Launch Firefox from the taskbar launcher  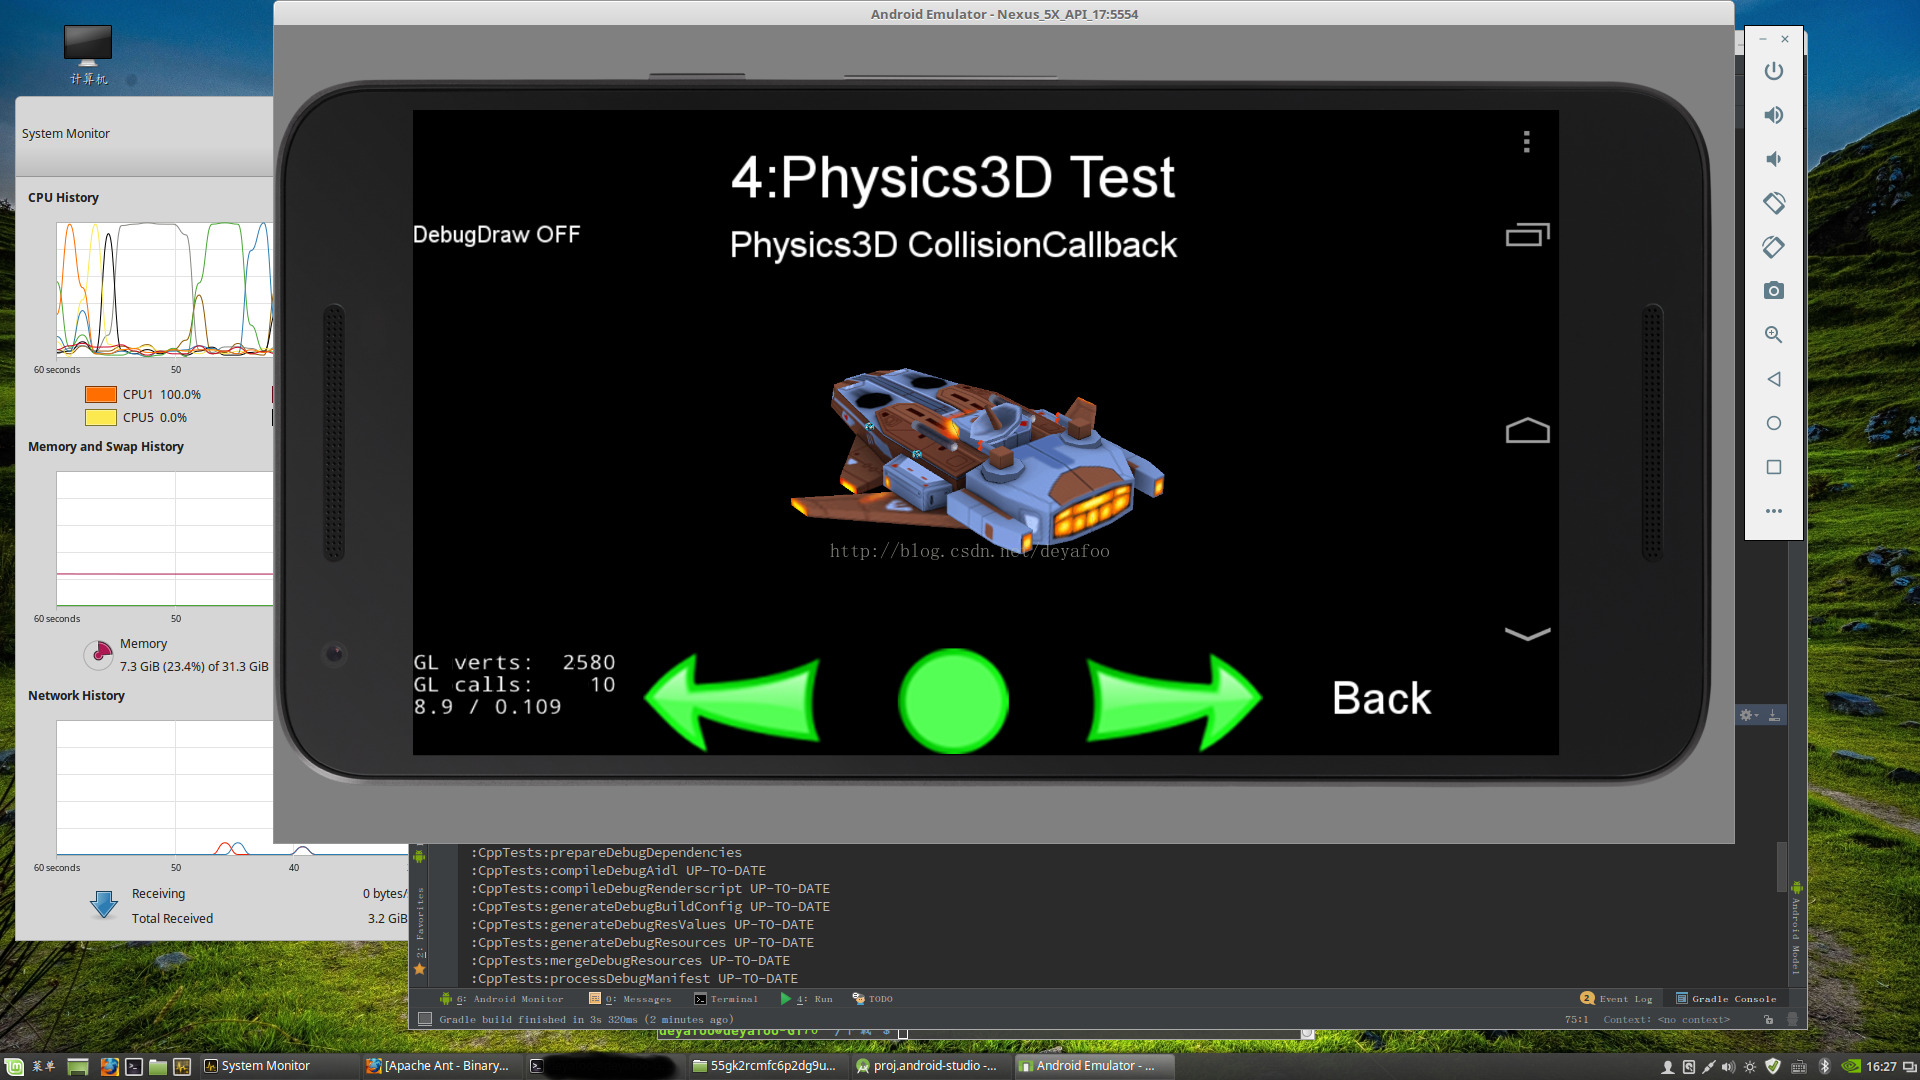click(109, 1067)
